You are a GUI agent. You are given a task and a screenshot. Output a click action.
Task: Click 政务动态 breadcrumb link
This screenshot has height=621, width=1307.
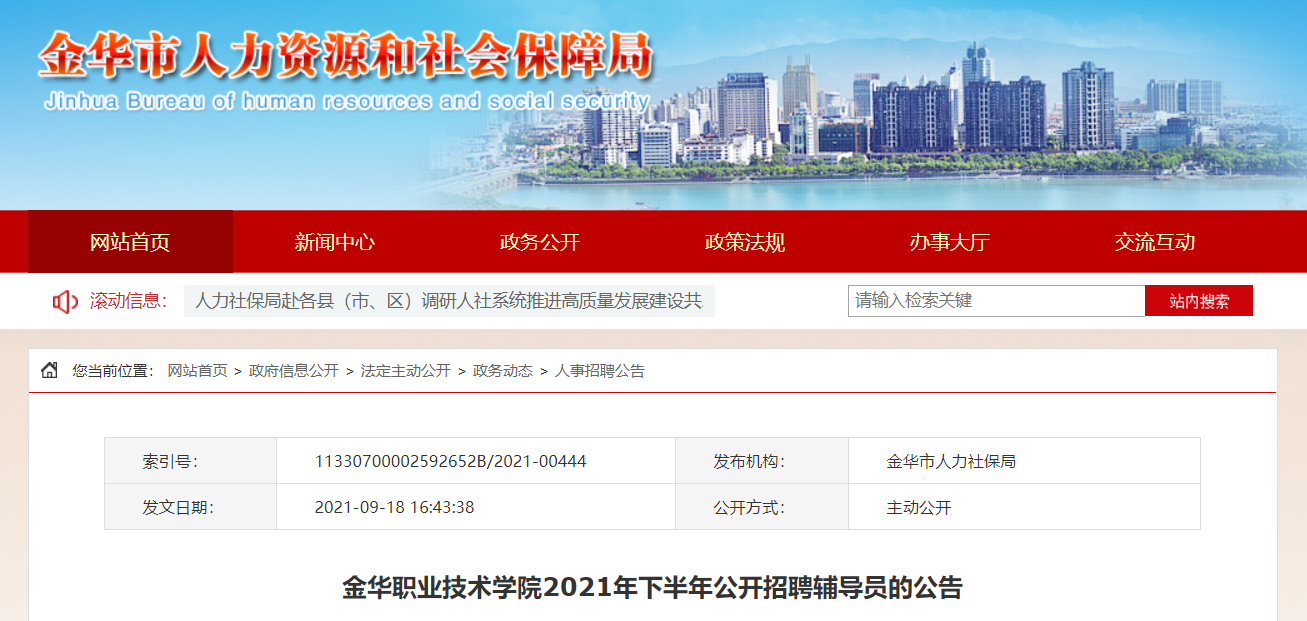(x=503, y=371)
